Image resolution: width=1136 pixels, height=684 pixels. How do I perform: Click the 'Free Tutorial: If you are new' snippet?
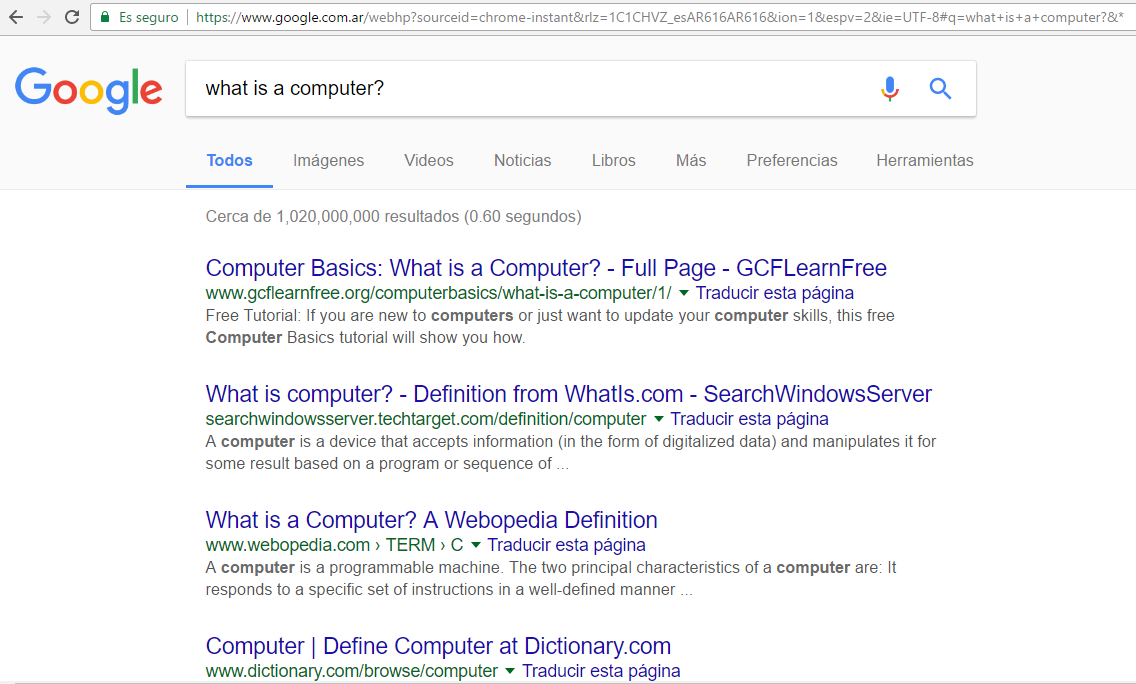click(550, 327)
